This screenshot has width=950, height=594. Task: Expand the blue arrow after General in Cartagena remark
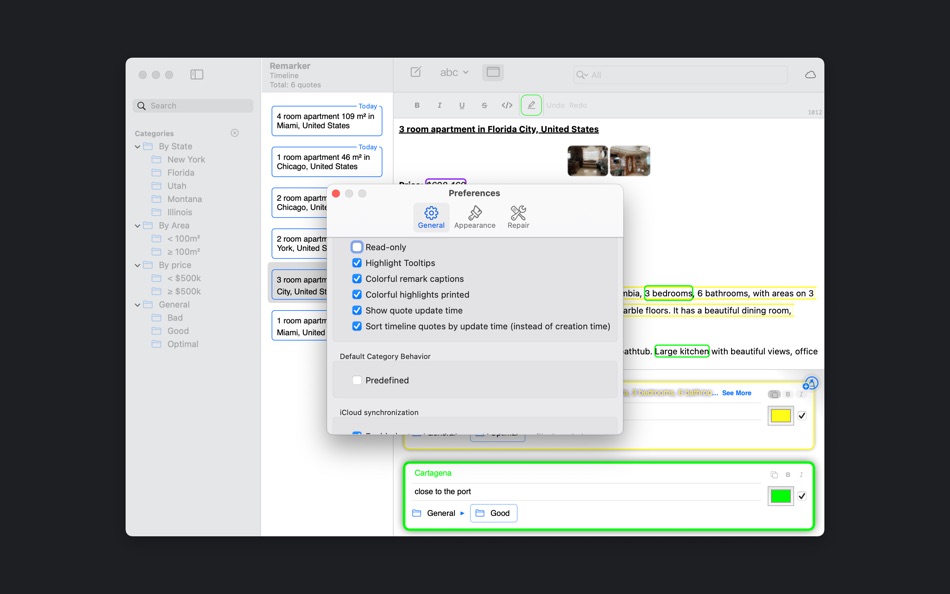[462, 513]
